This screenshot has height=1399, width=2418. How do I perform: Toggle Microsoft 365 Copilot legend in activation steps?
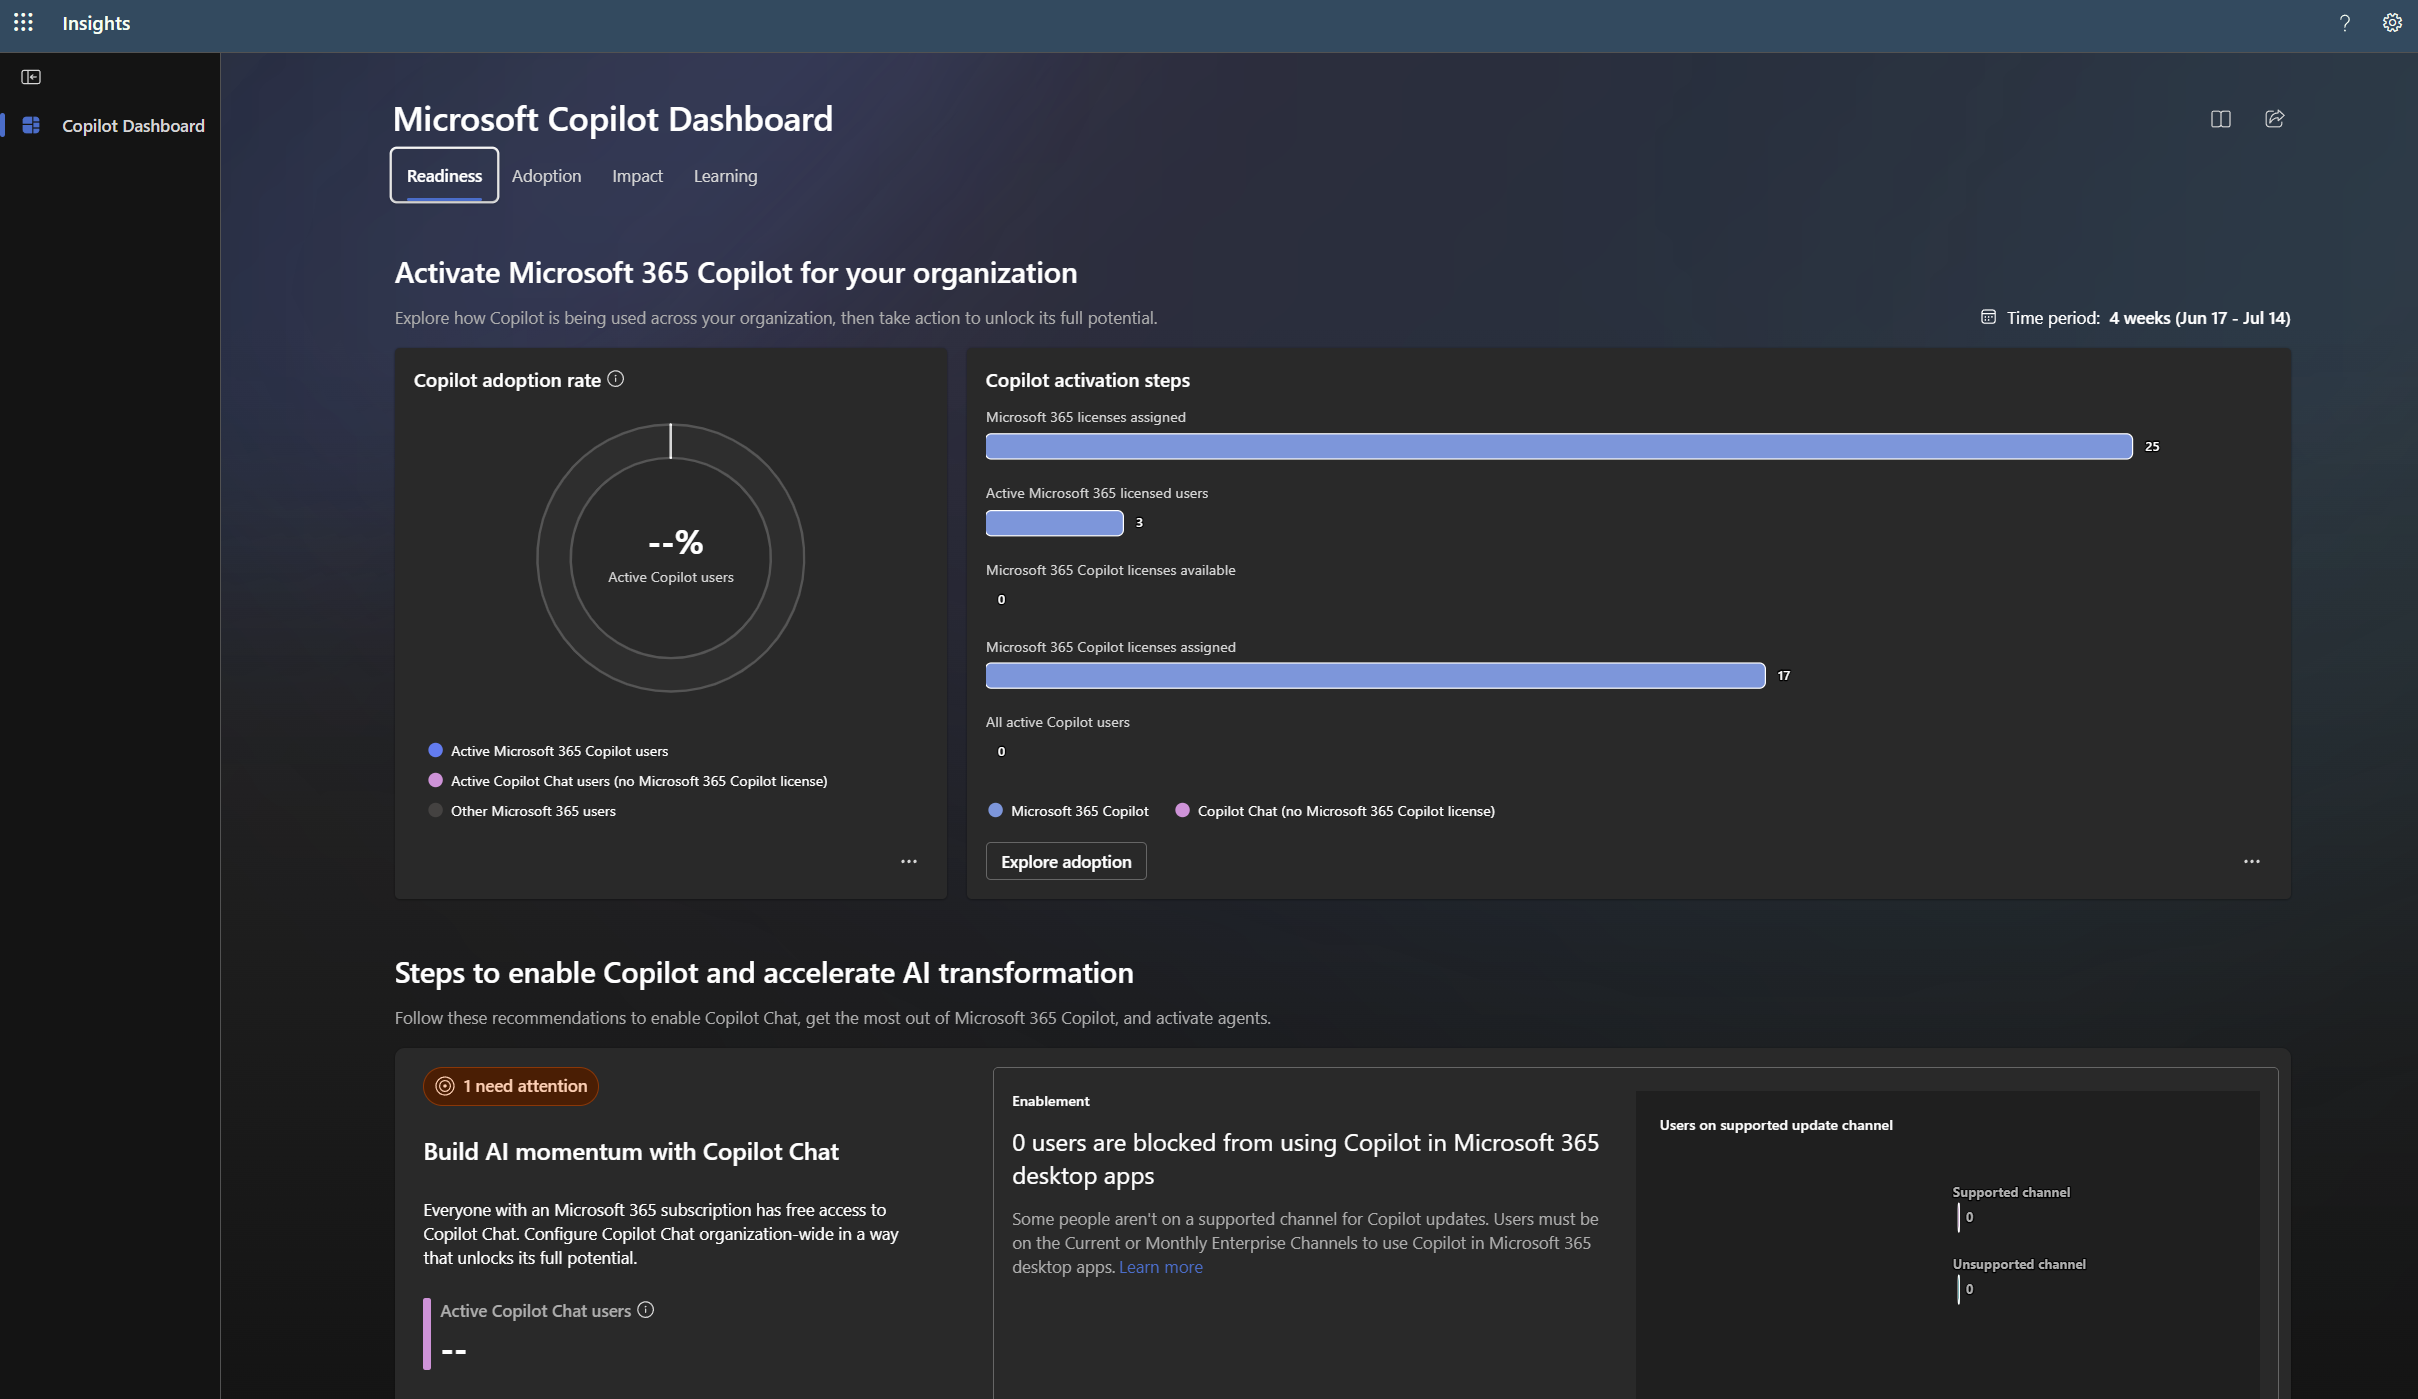point(1068,810)
